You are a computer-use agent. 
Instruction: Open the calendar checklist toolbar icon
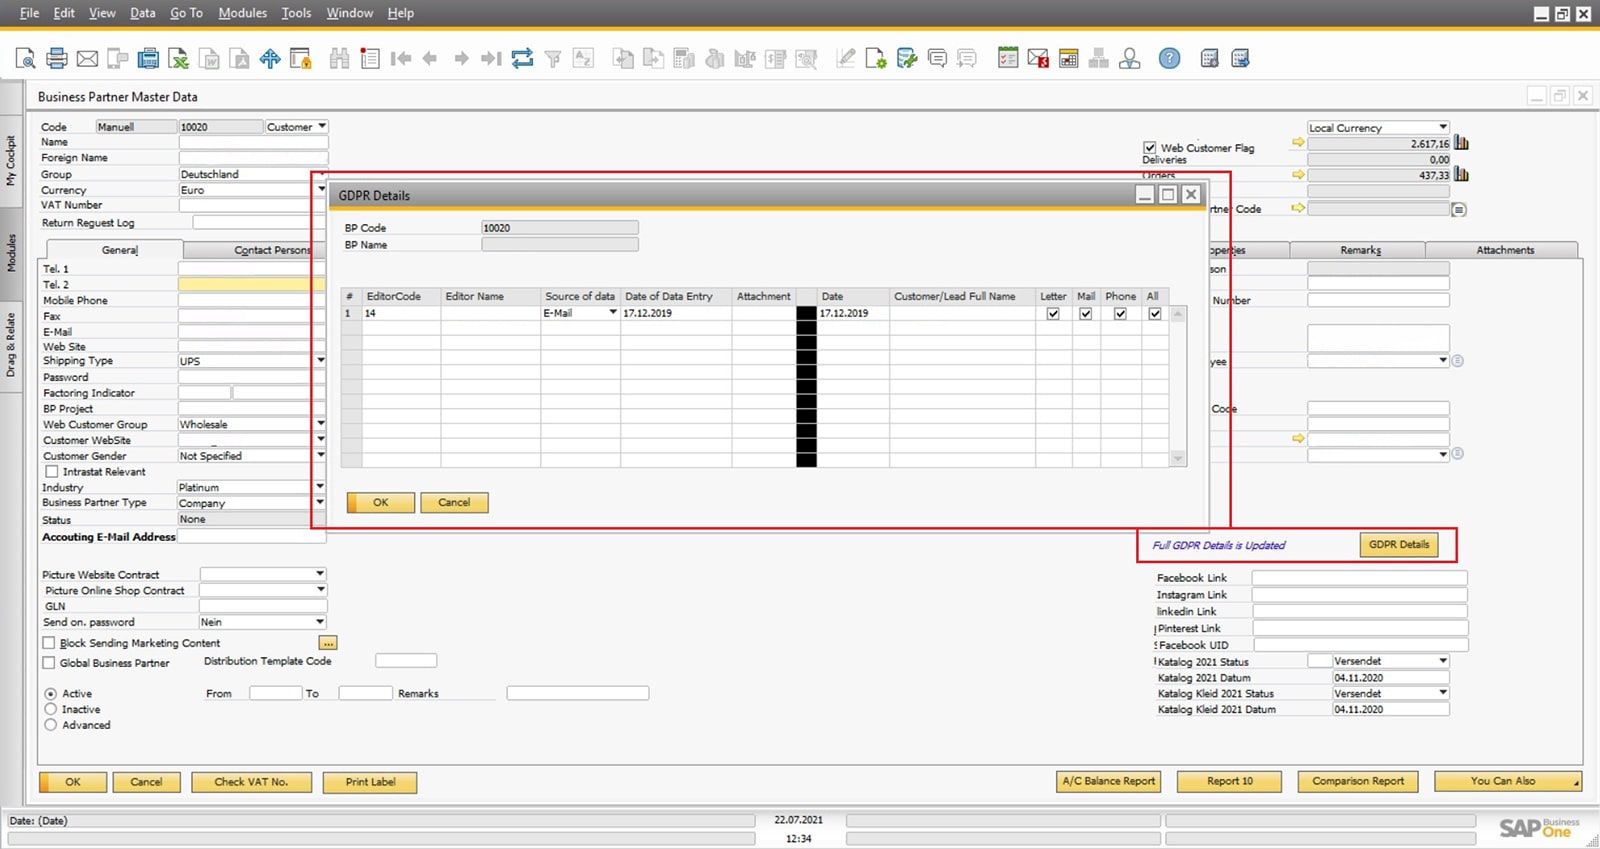coord(1008,59)
